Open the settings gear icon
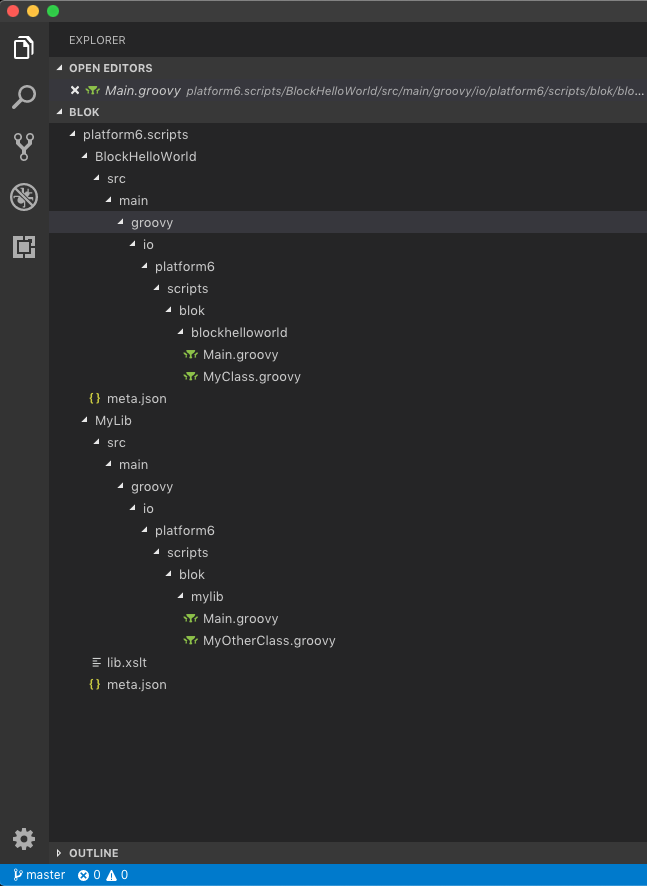Screen dimensions: 647x886 pyautogui.click(x=23, y=839)
